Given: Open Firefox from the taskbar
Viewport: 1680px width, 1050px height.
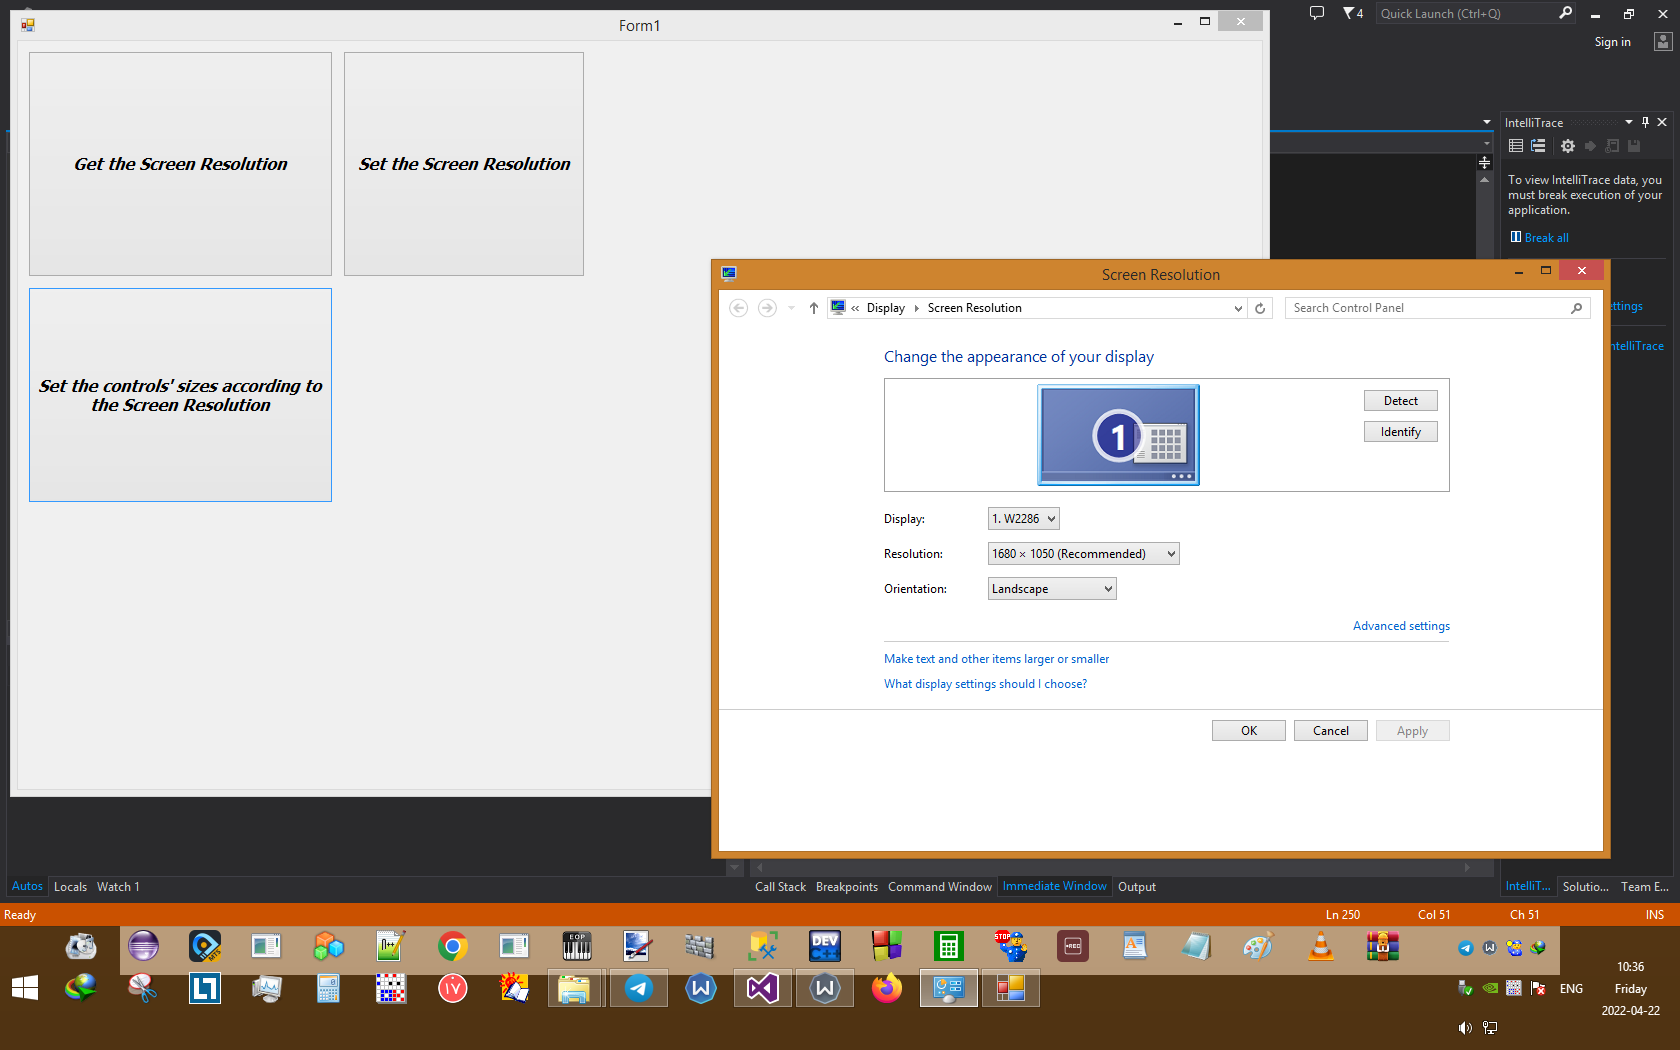Looking at the screenshot, I should coord(886,989).
